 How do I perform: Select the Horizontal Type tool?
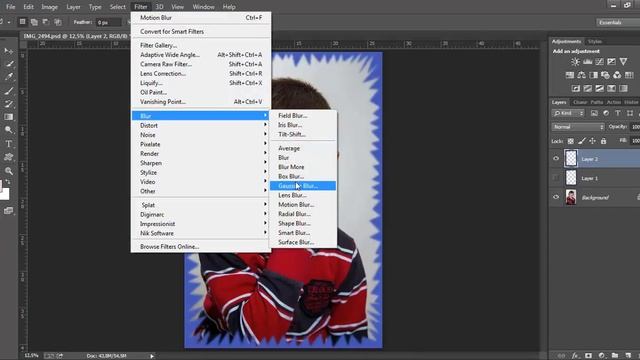pyautogui.click(x=9, y=144)
